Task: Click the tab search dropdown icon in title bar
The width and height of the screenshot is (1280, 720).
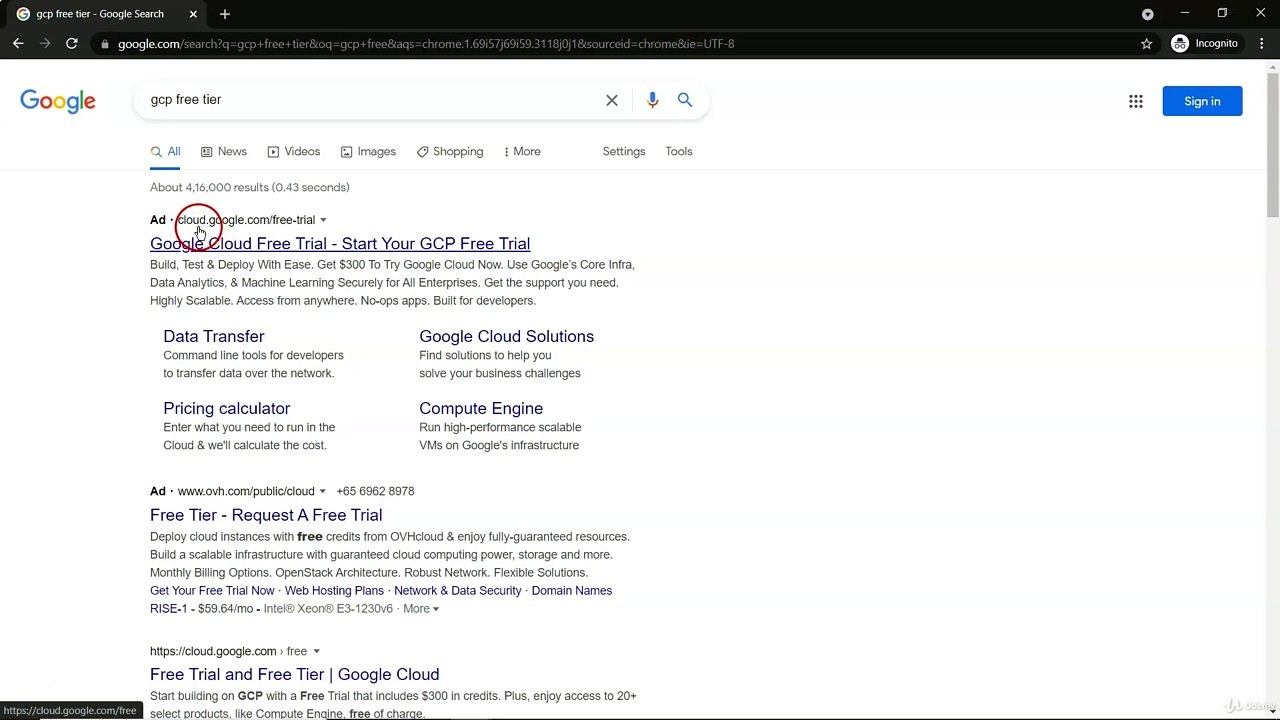Action: click(1148, 14)
